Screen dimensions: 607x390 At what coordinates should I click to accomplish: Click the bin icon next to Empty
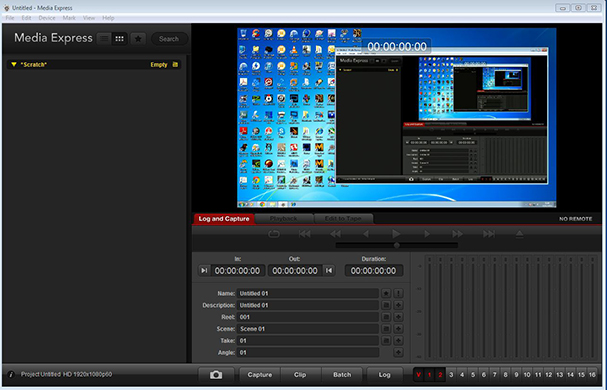175,64
